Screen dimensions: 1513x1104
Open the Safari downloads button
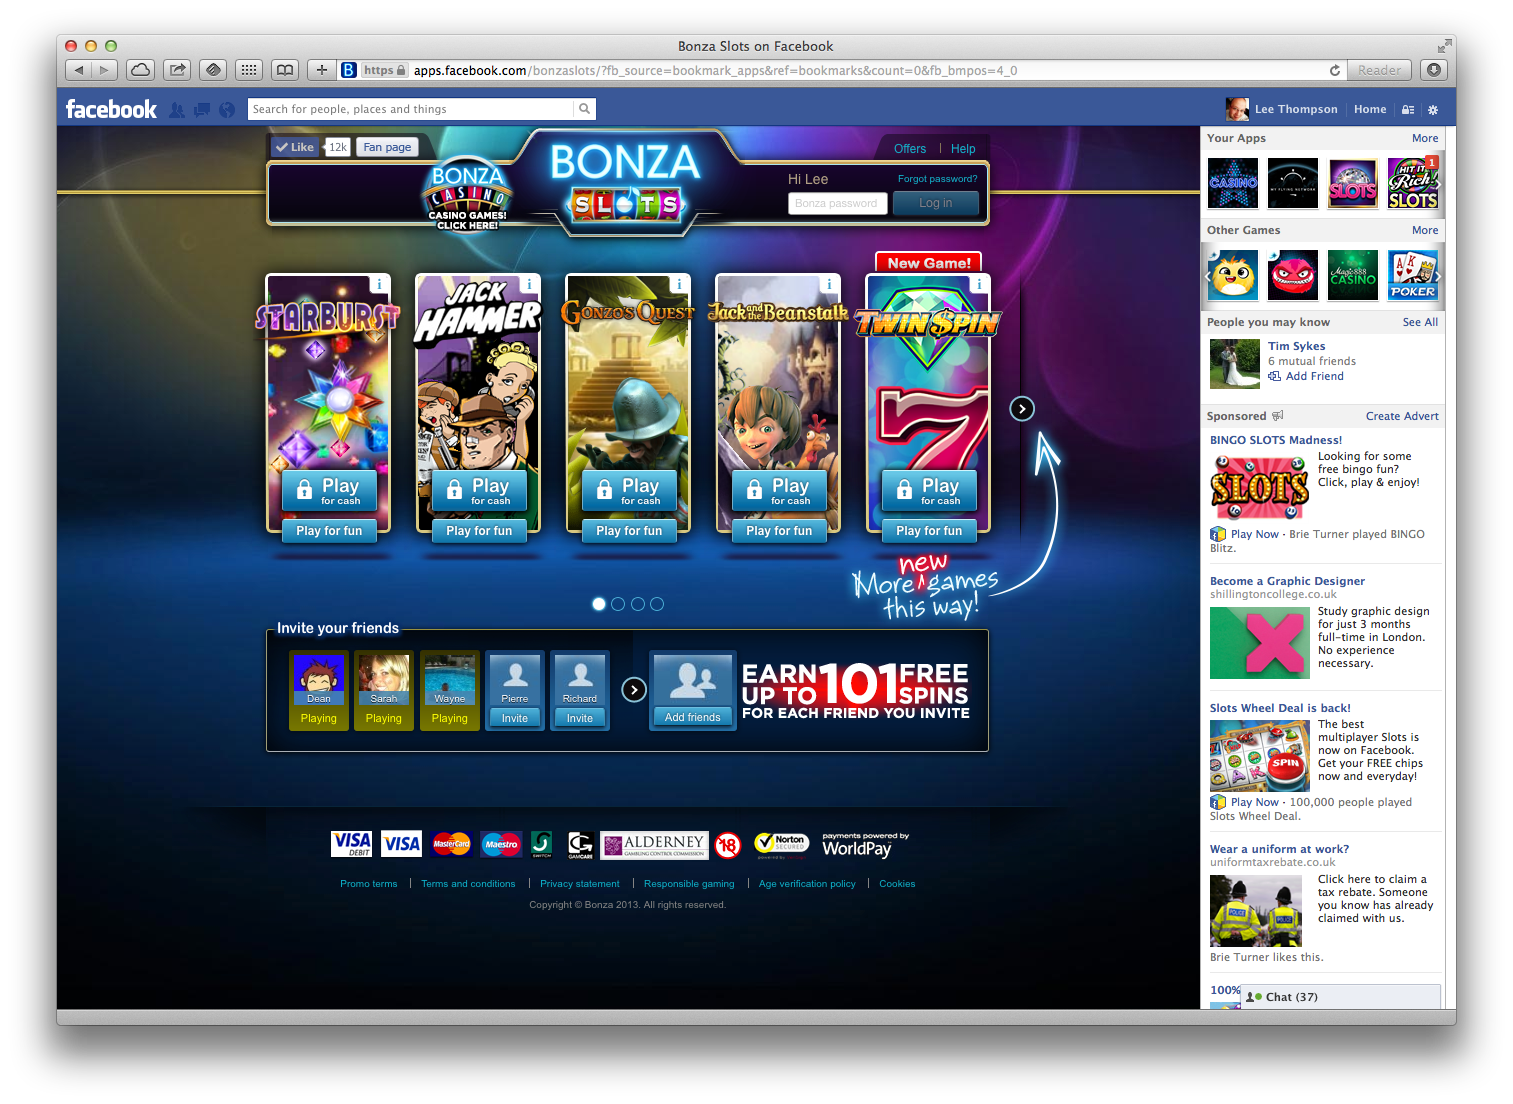1434,70
